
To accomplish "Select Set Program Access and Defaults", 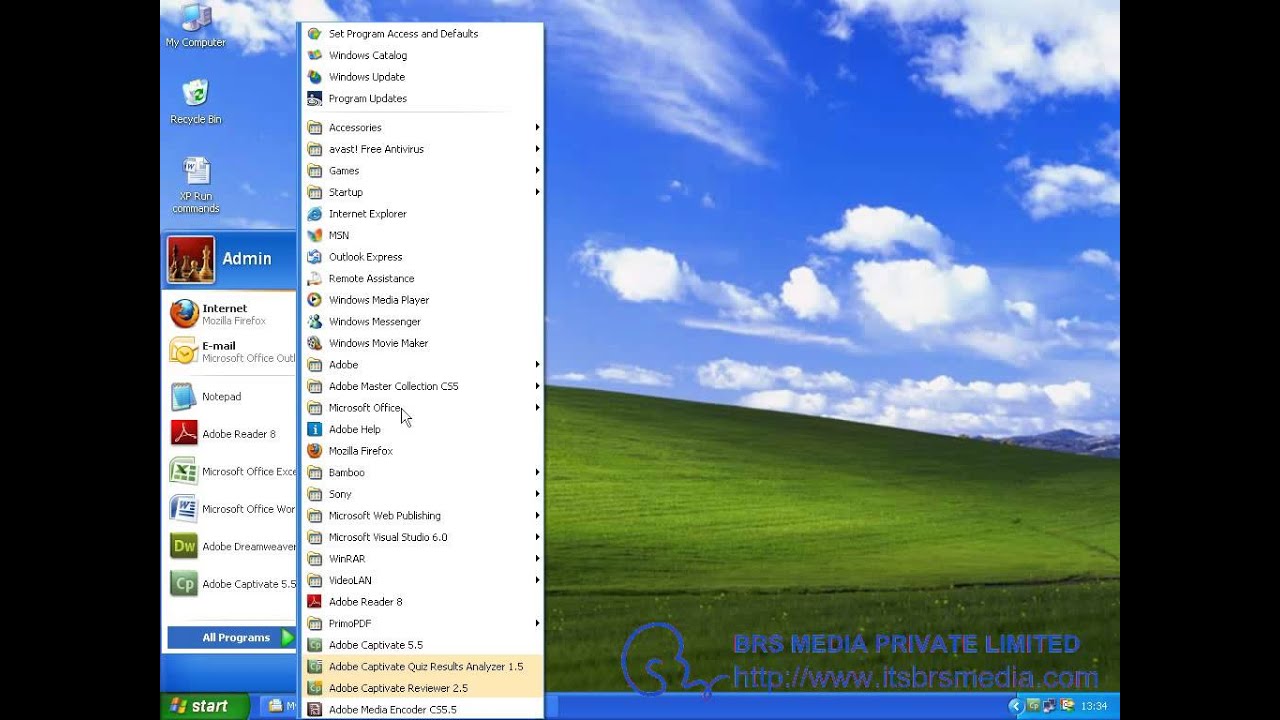I will click(x=422, y=34).
